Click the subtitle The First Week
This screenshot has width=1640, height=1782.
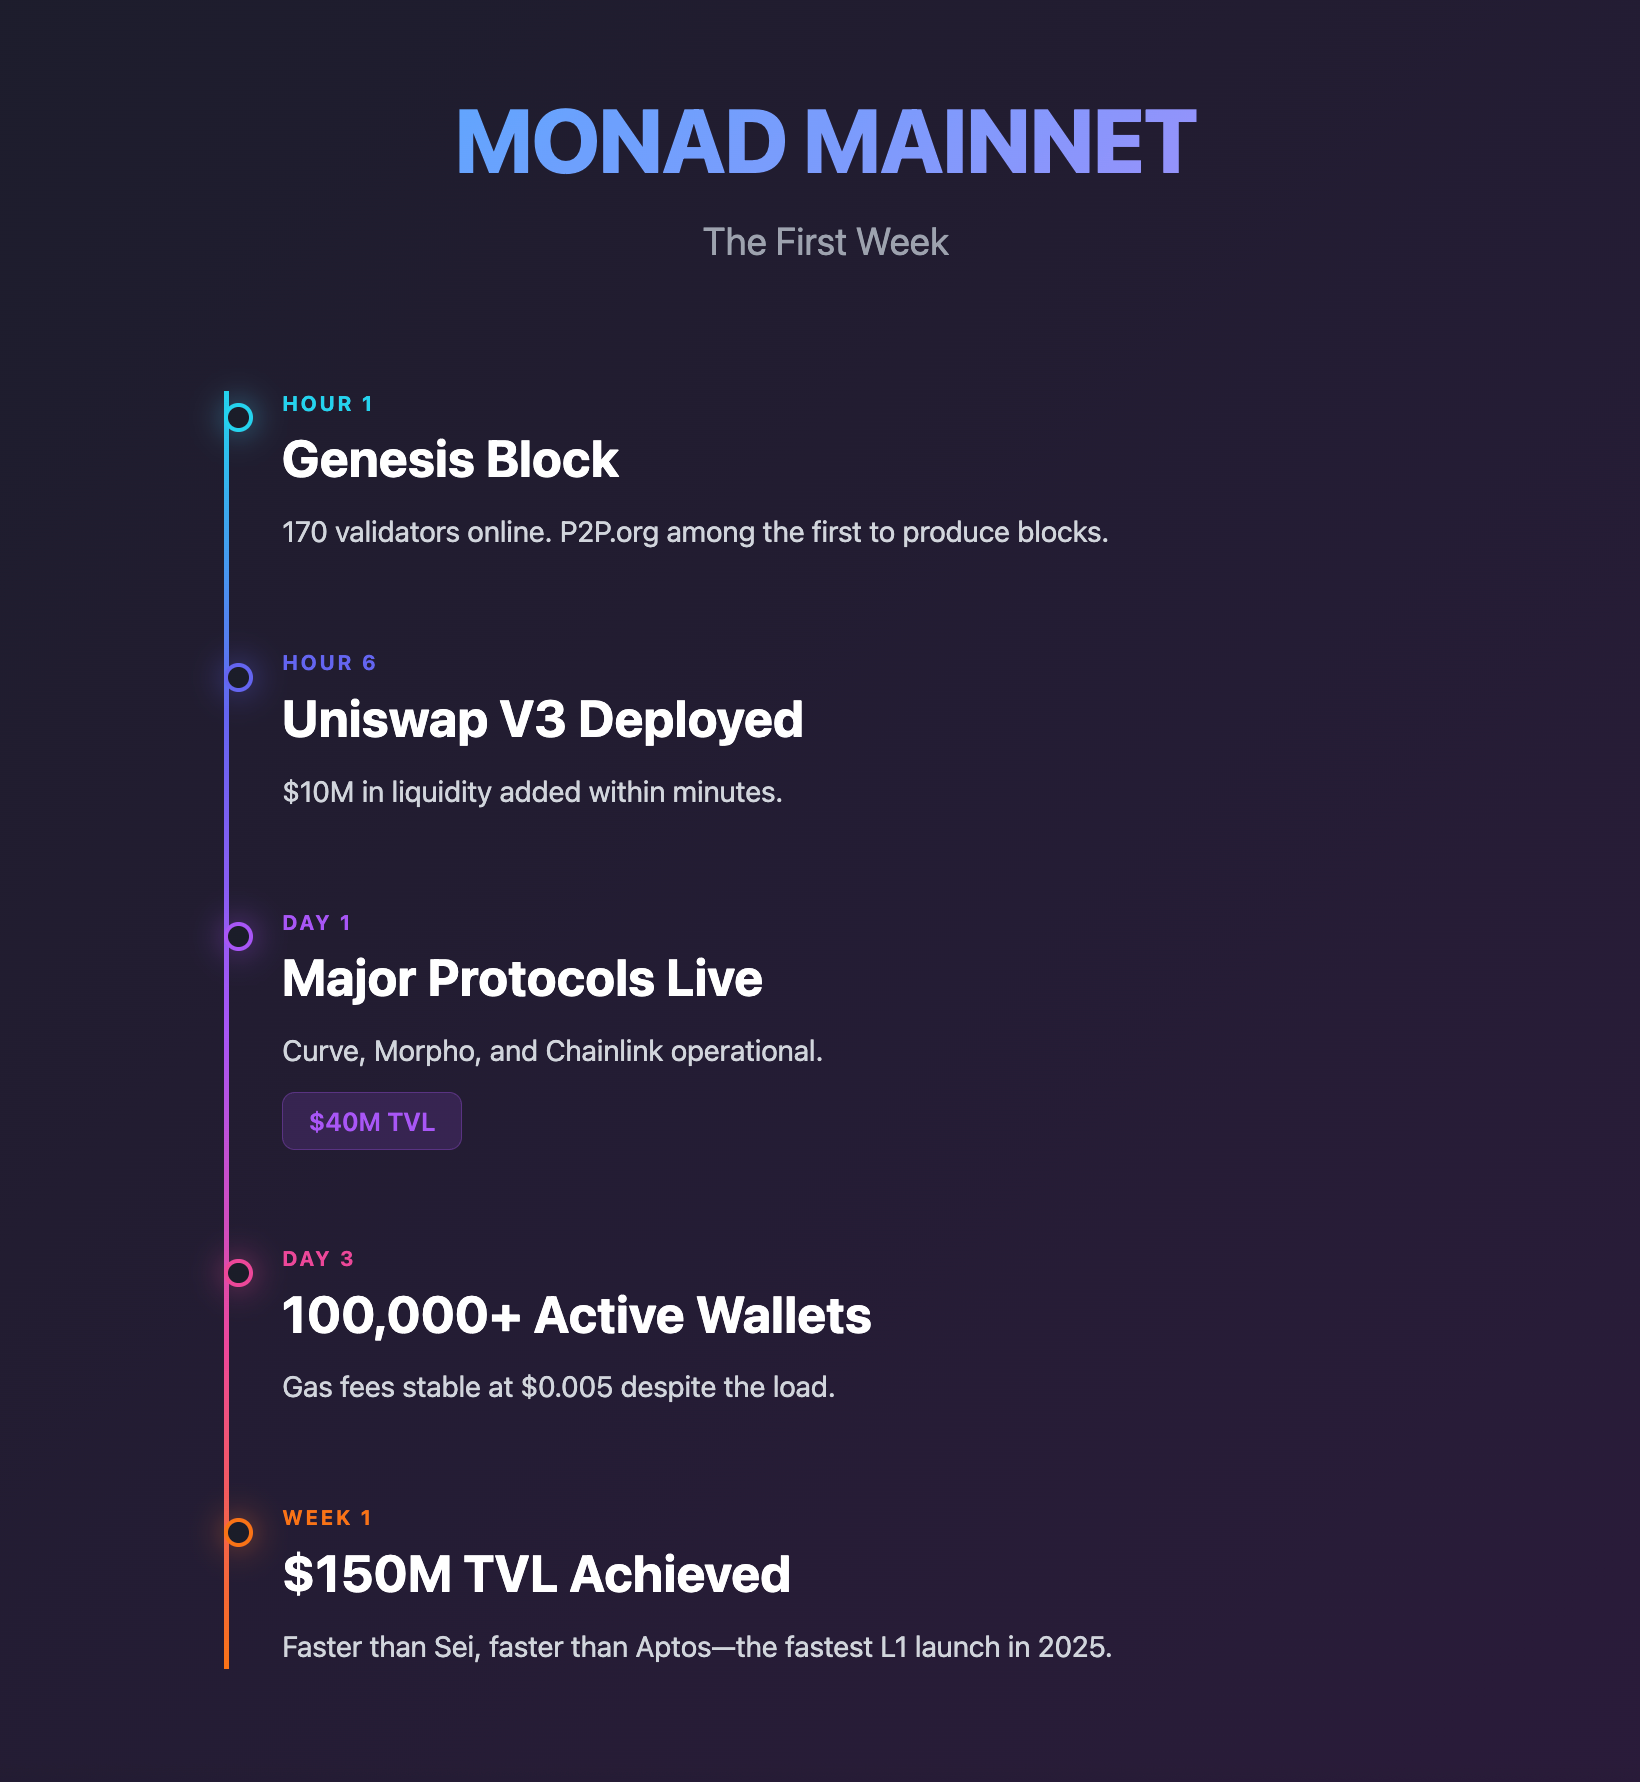pos(825,242)
